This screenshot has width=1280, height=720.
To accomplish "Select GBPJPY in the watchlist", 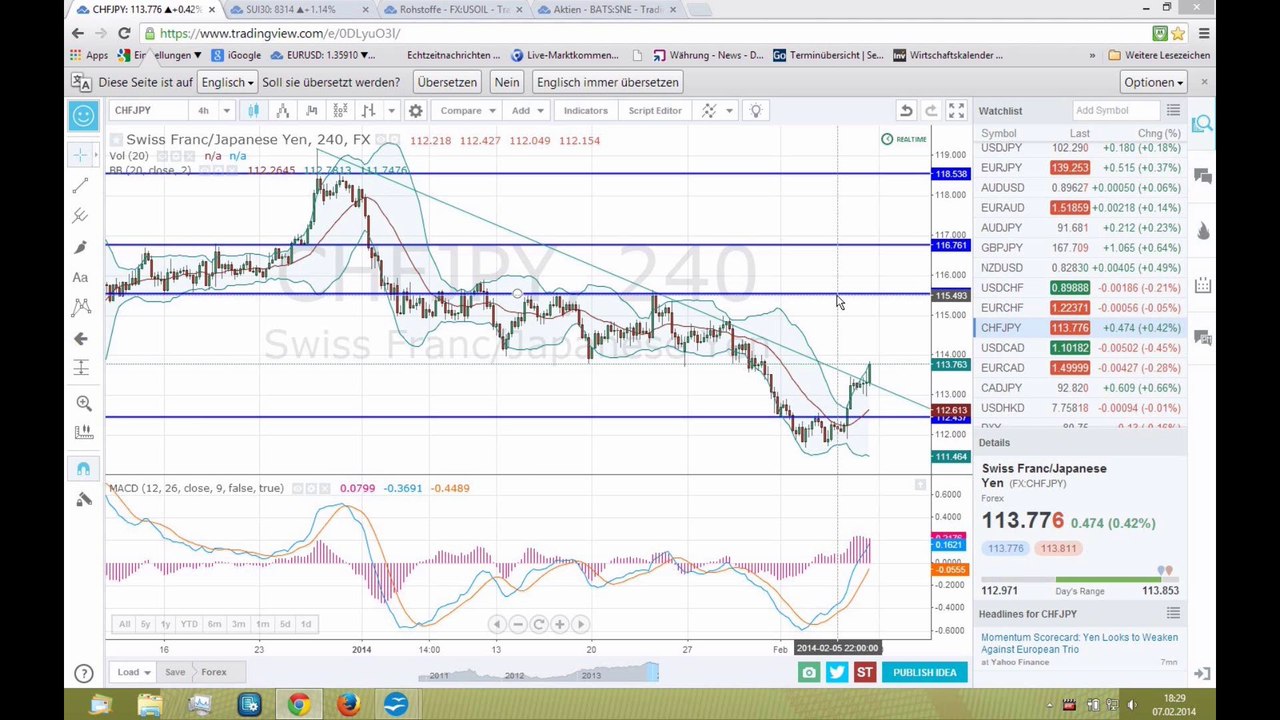I will [x=1078, y=247].
